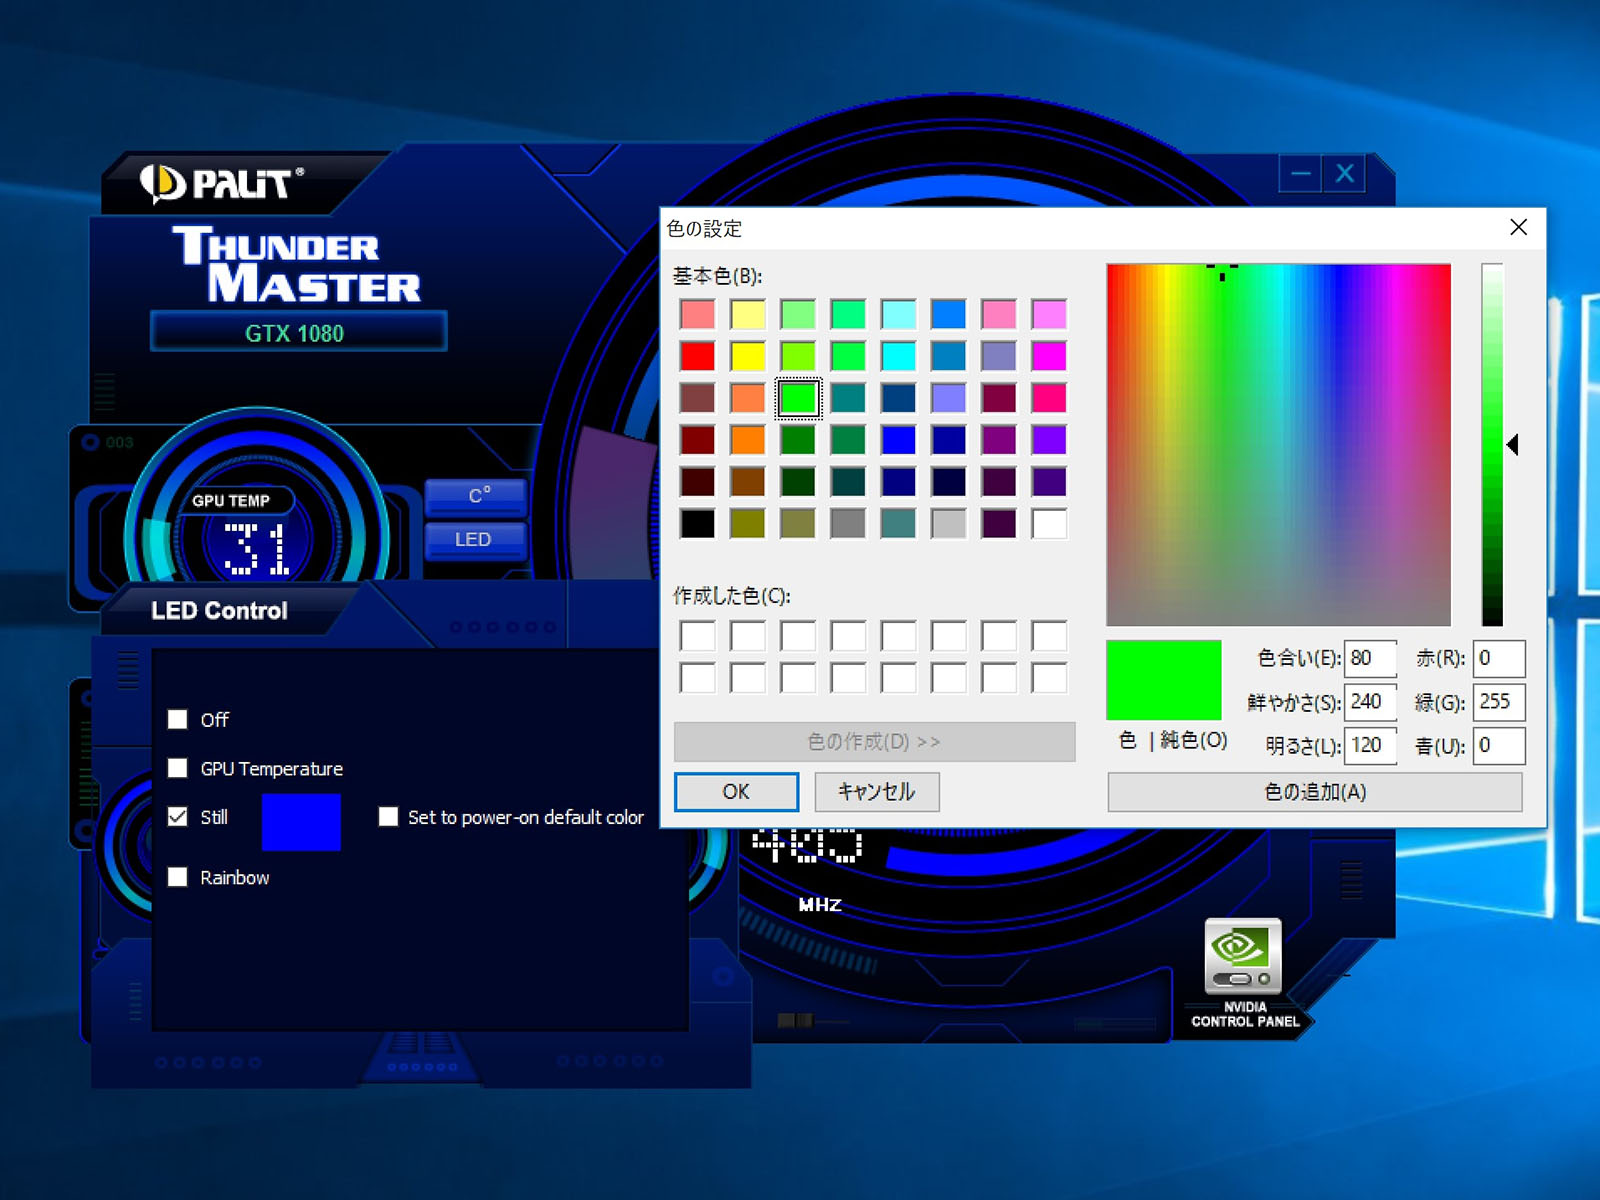Select the pure blue basic color
This screenshot has width=1600, height=1200.
click(x=898, y=440)
